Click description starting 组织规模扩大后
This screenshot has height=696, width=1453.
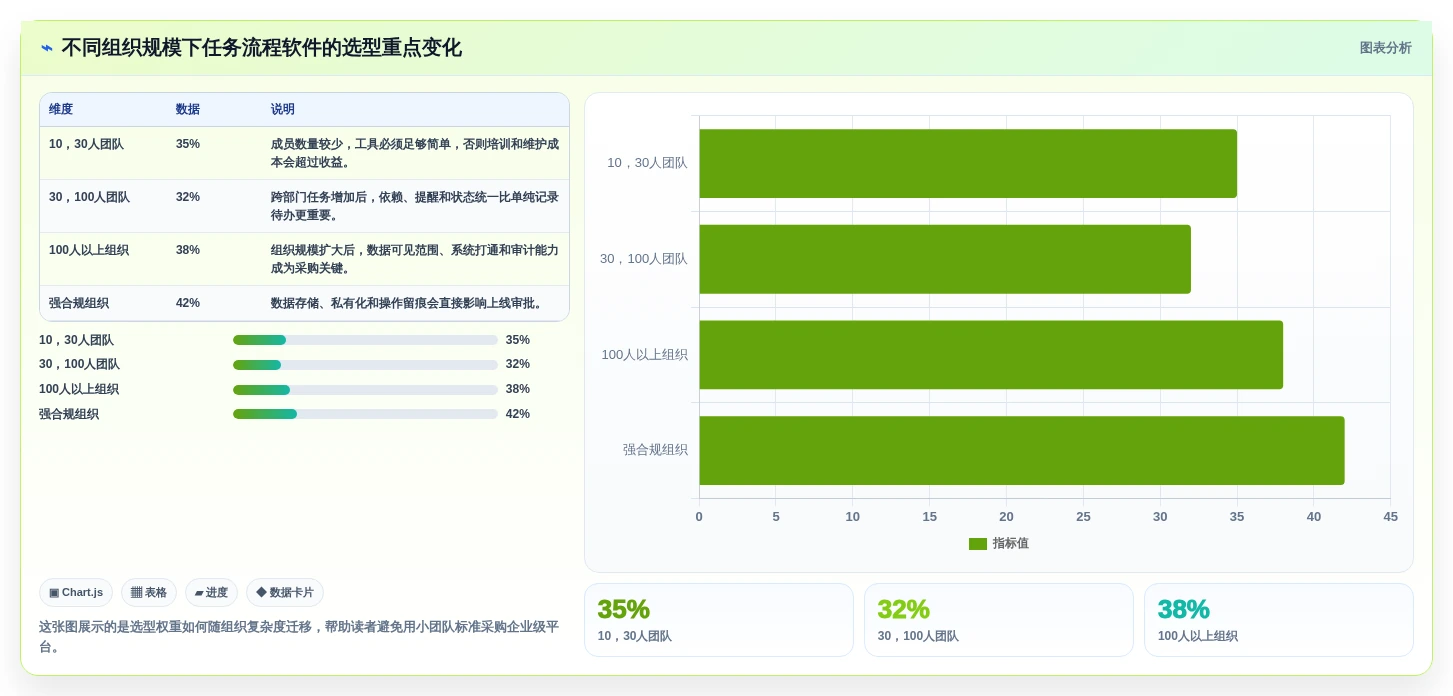(x=415, y=259)
